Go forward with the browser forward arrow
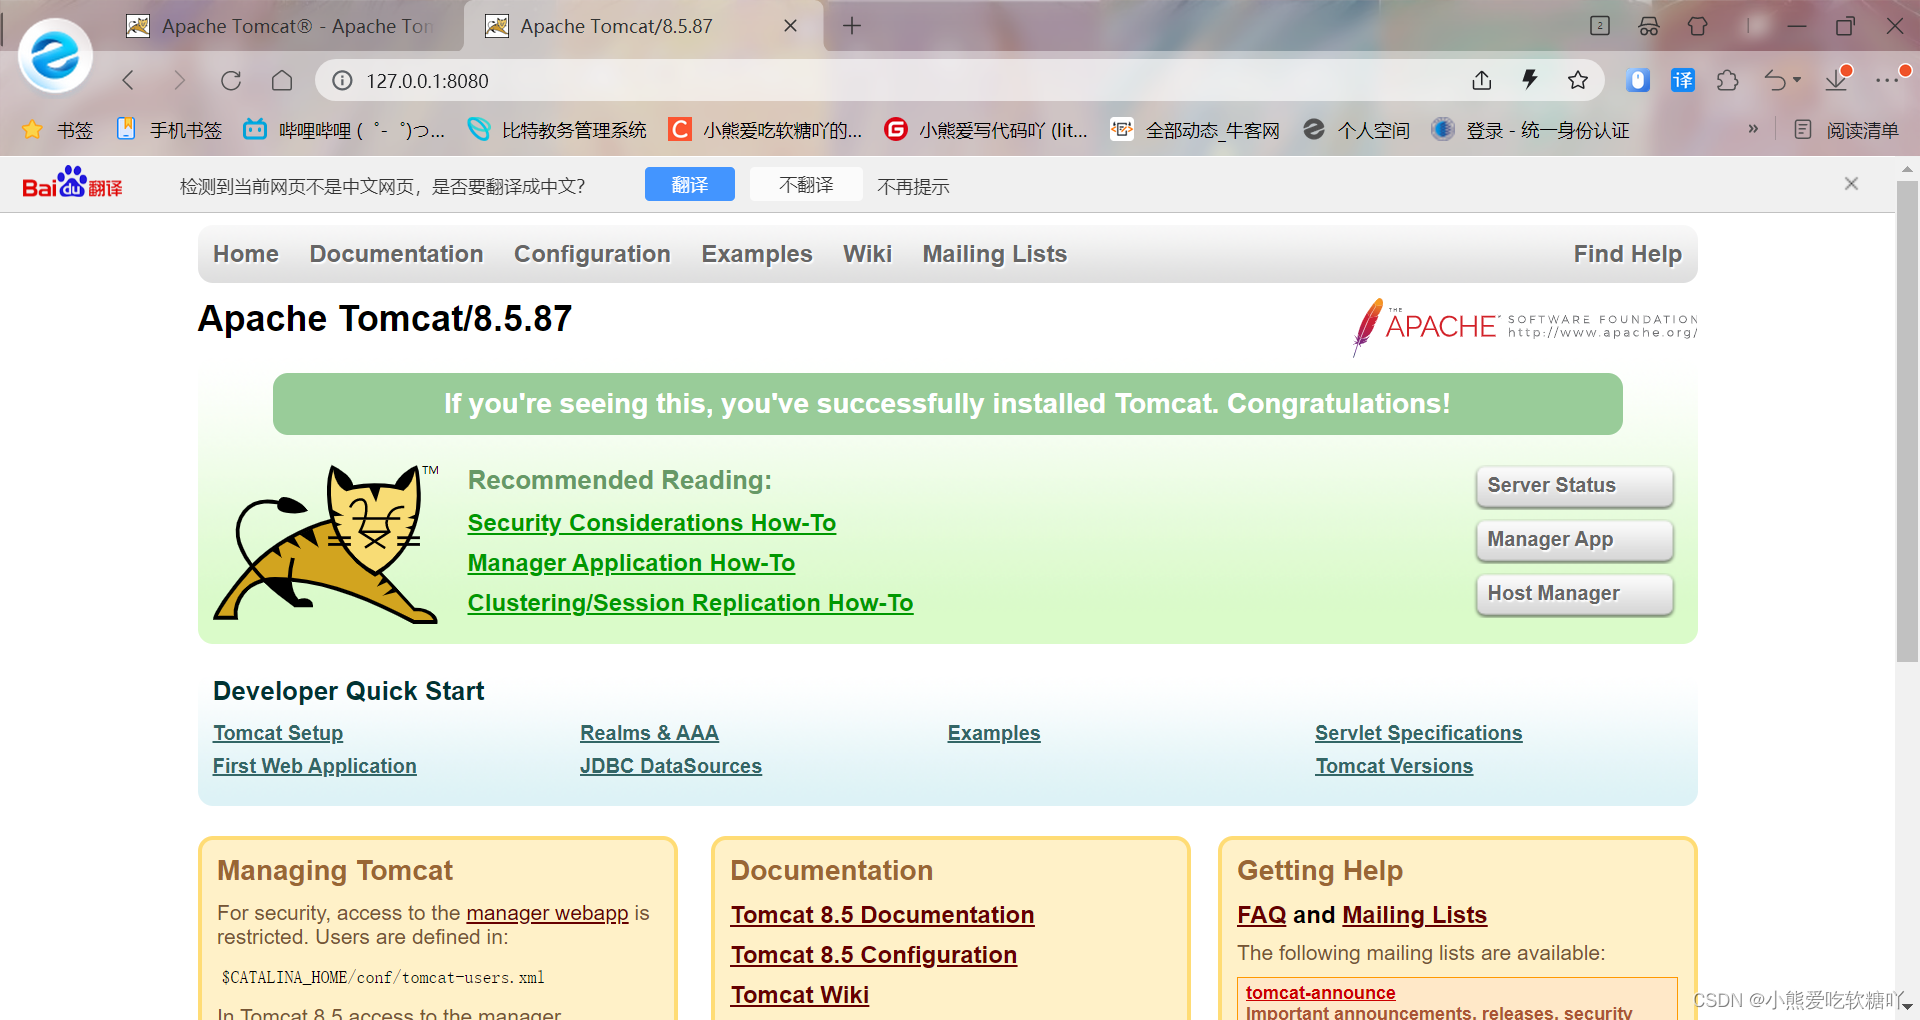This screenshot has height=1020, width=1920. point(179,80)
